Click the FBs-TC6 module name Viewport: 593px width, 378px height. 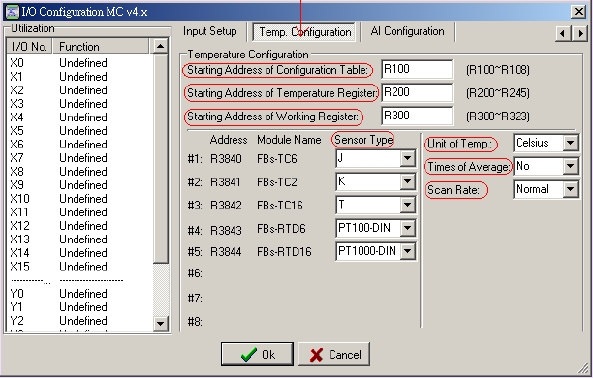tap(277, 159)
